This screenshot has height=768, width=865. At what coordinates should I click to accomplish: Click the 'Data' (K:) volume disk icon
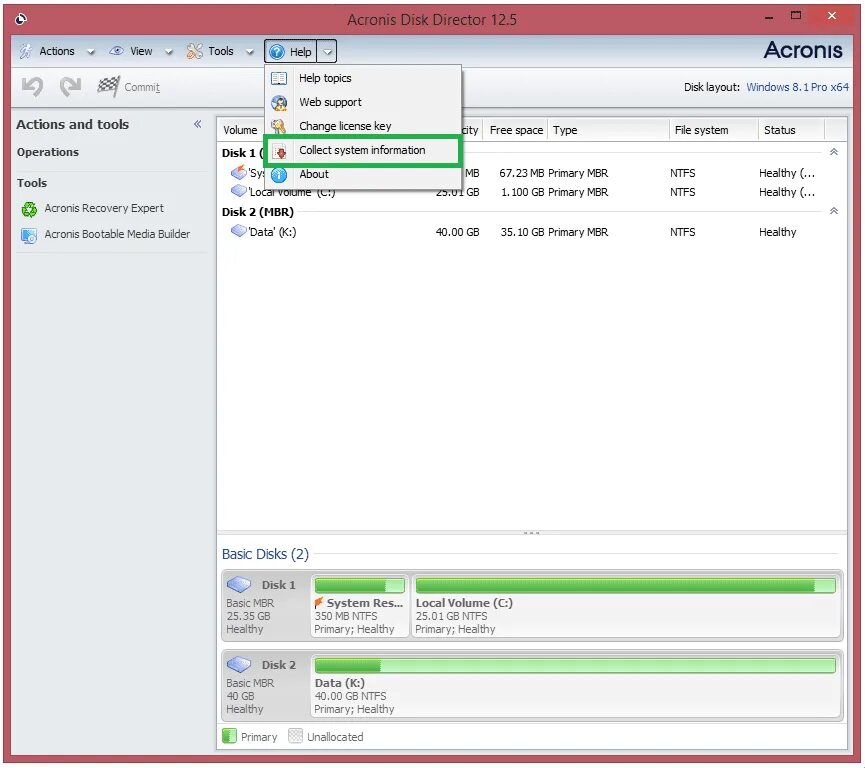[x=238, y=231]
